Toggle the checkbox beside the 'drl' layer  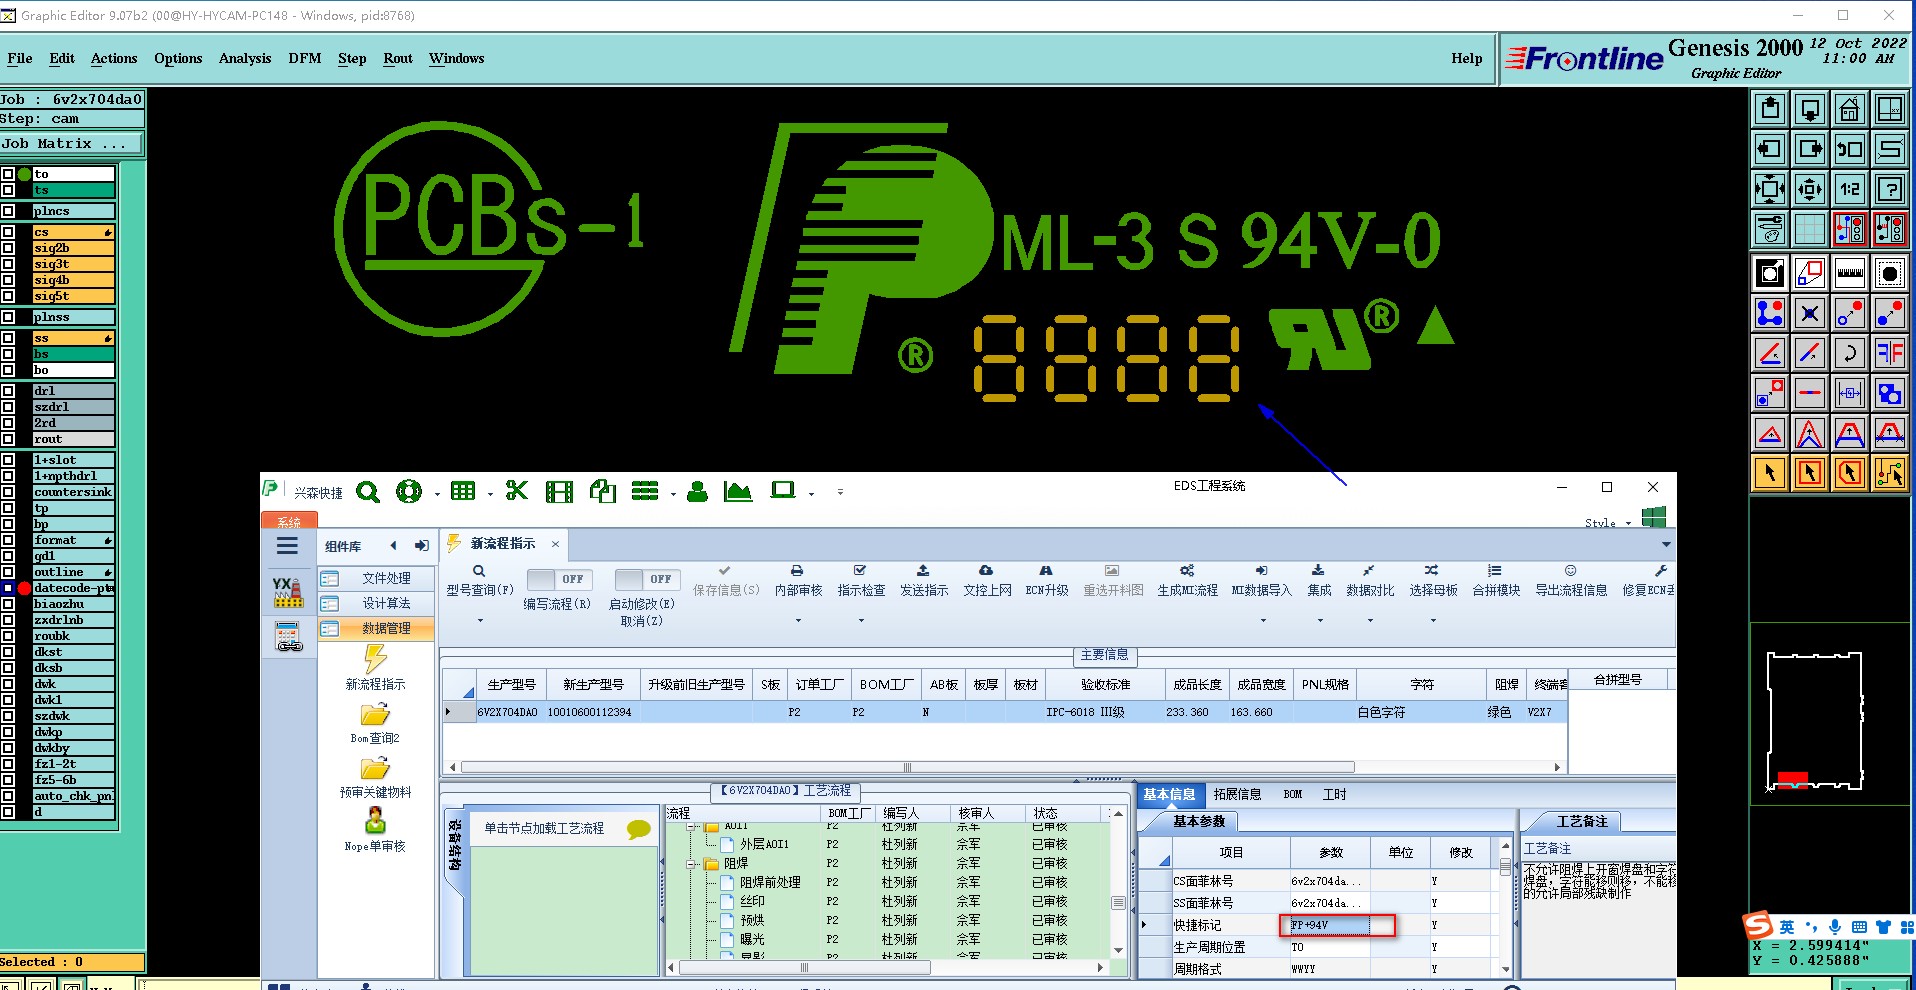(x=8, y=391)
